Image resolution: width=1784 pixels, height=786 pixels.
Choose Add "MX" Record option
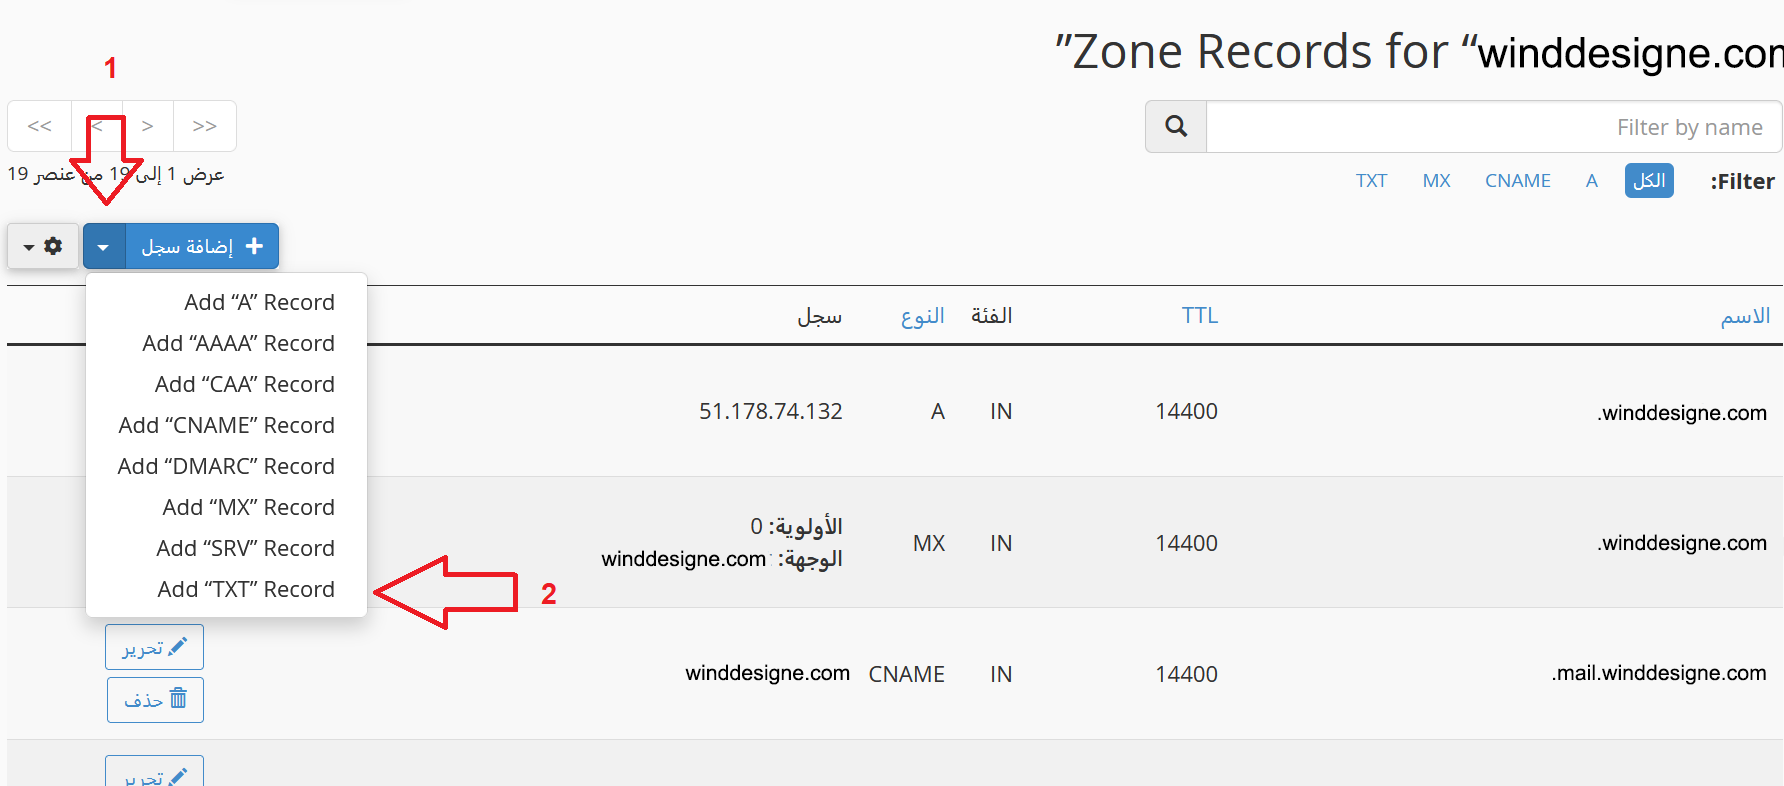pos(248,507)
